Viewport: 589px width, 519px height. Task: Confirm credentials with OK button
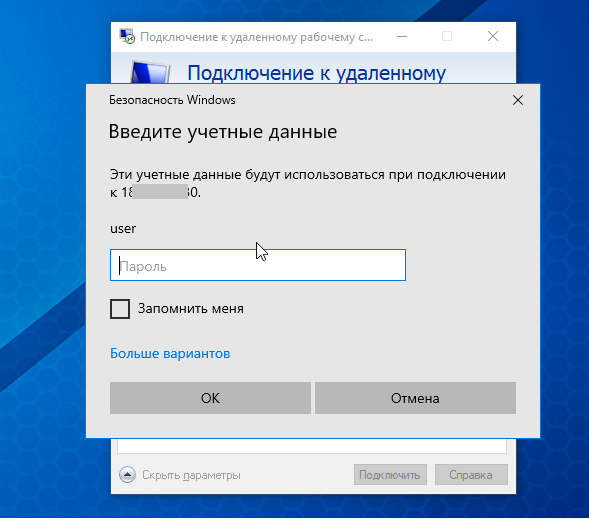tap(210, 398)
